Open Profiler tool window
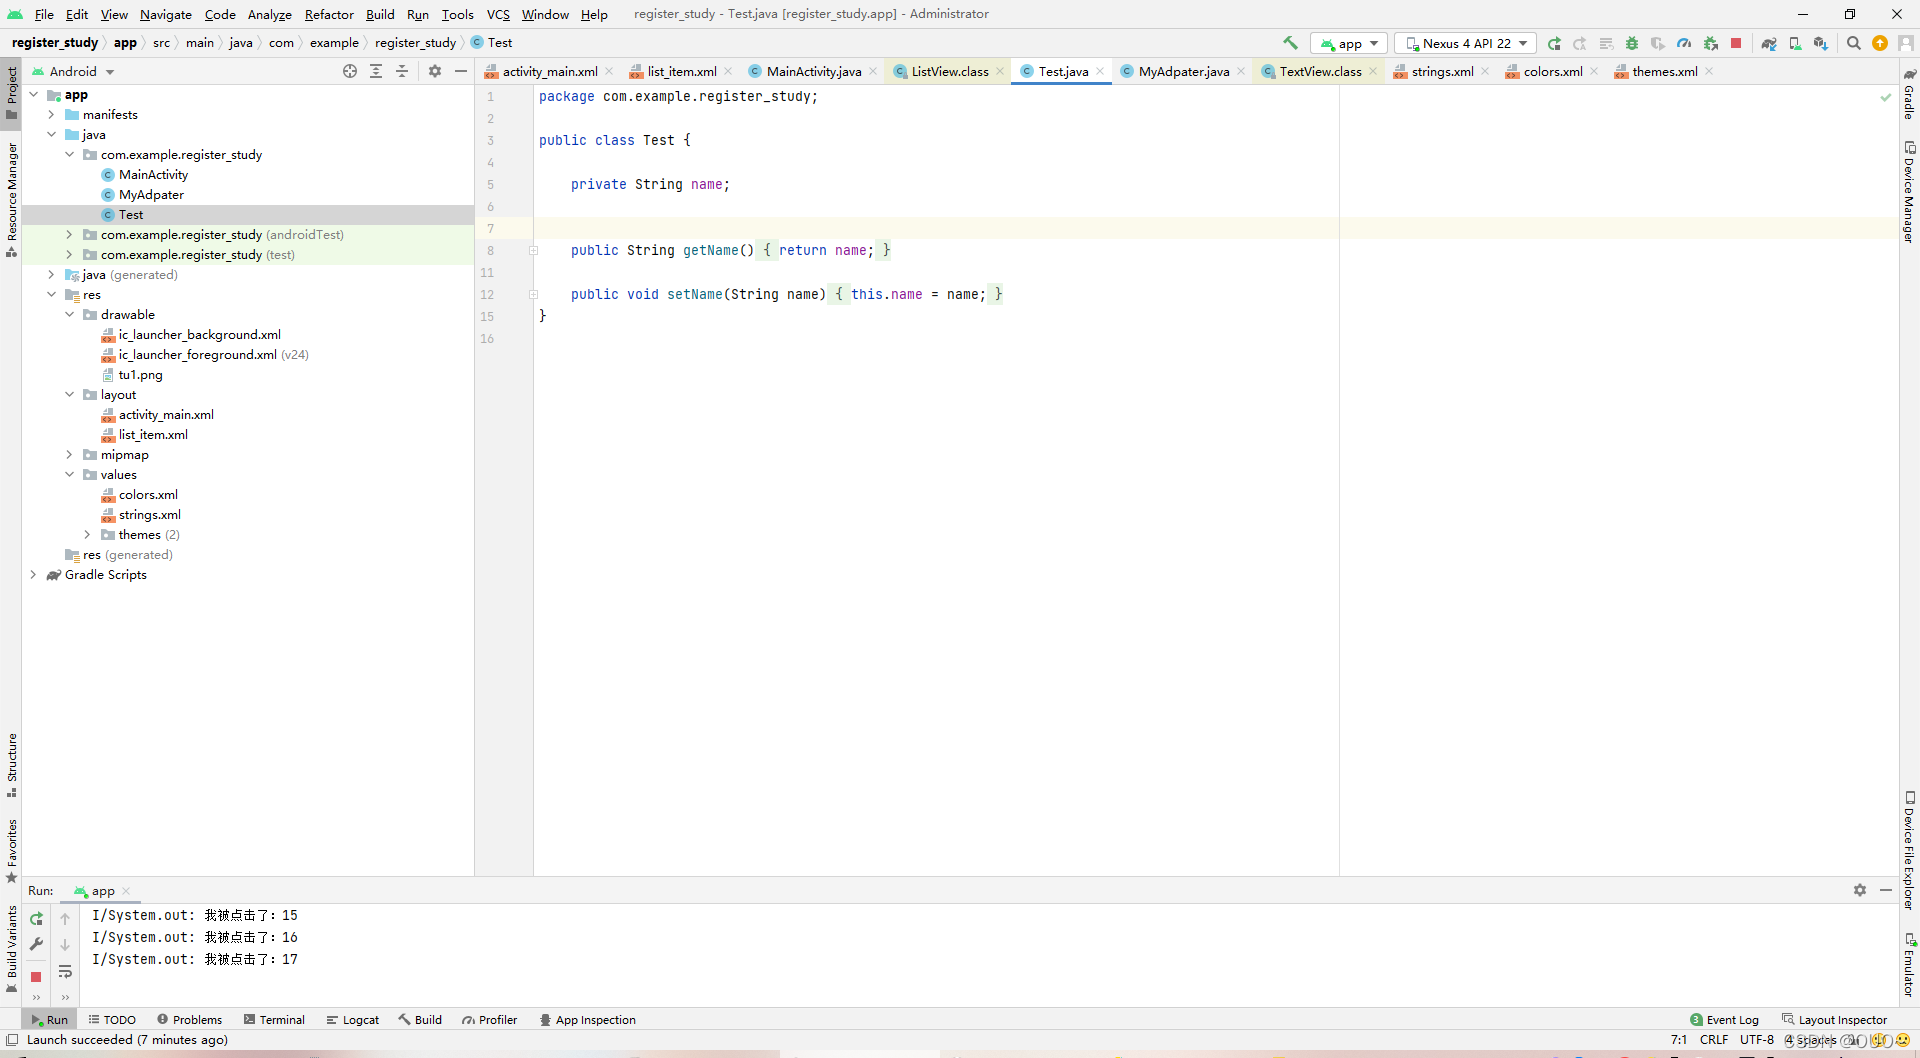Image resolution: width=1920 pixels, height=1058 pixels. pyautogui.click(x=489, y=1020)
